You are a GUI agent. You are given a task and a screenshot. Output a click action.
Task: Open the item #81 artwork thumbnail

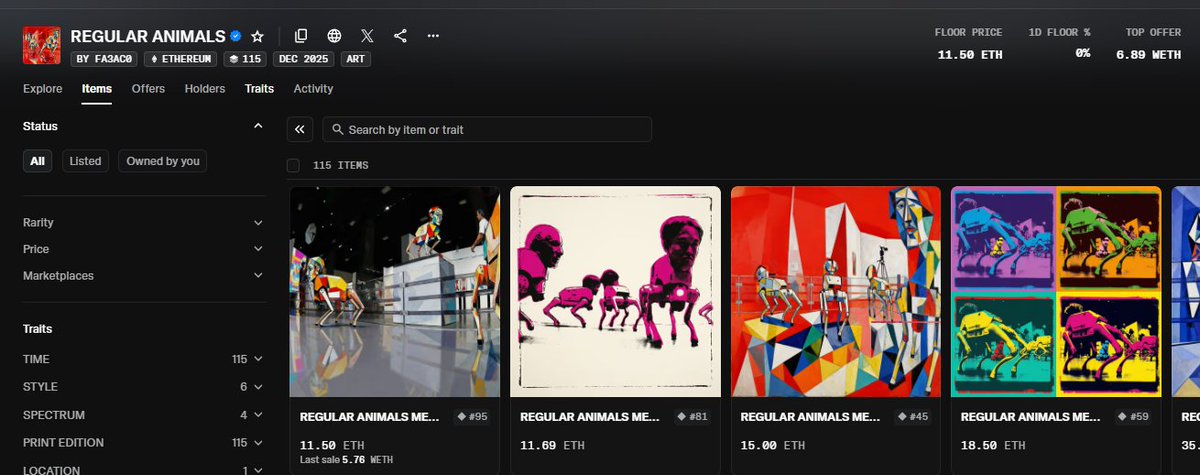(616, 291)
